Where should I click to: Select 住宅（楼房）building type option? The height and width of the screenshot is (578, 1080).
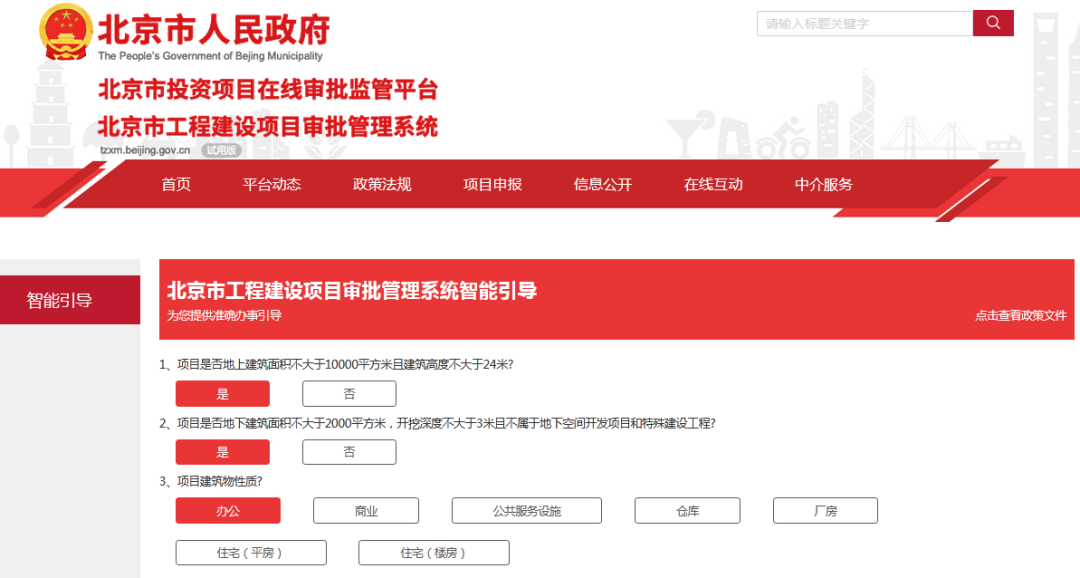click(x=434, y=553)
